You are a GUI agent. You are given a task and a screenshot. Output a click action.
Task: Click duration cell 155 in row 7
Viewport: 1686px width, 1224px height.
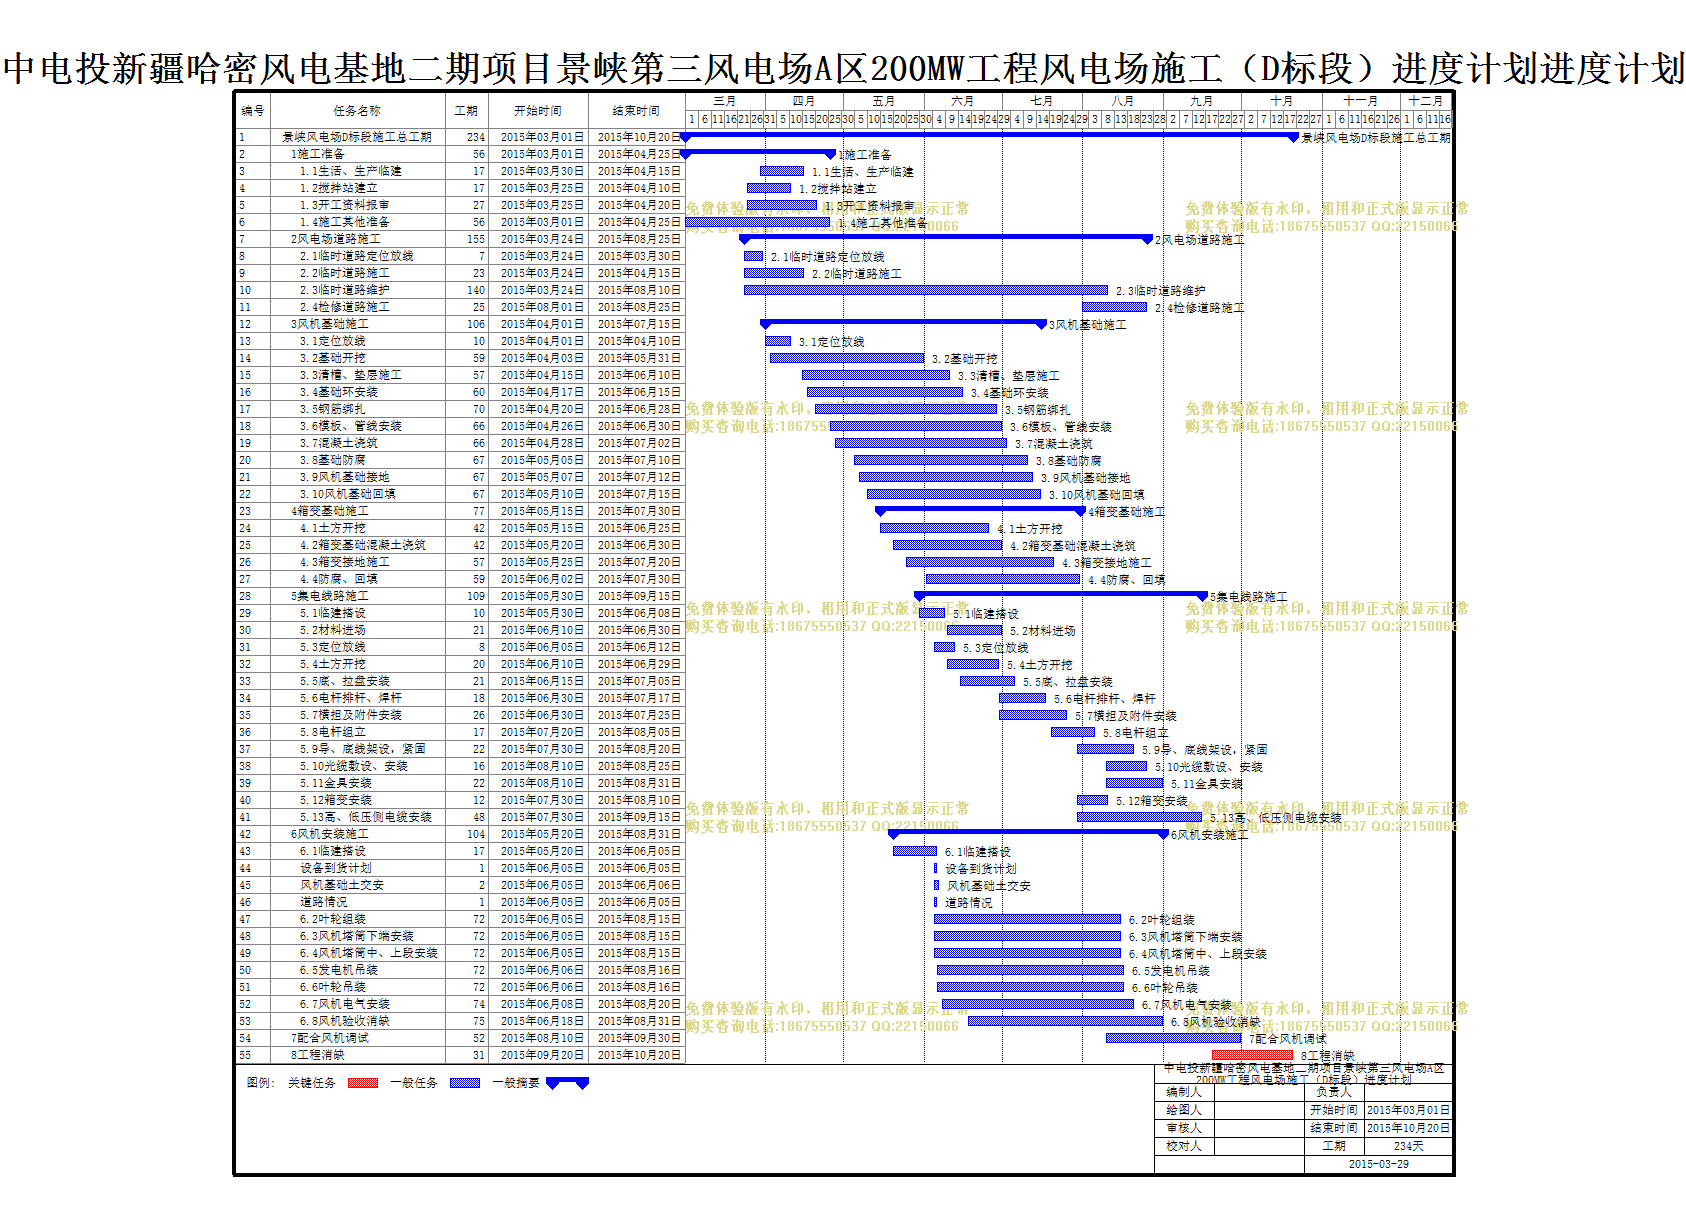point(466,239)
